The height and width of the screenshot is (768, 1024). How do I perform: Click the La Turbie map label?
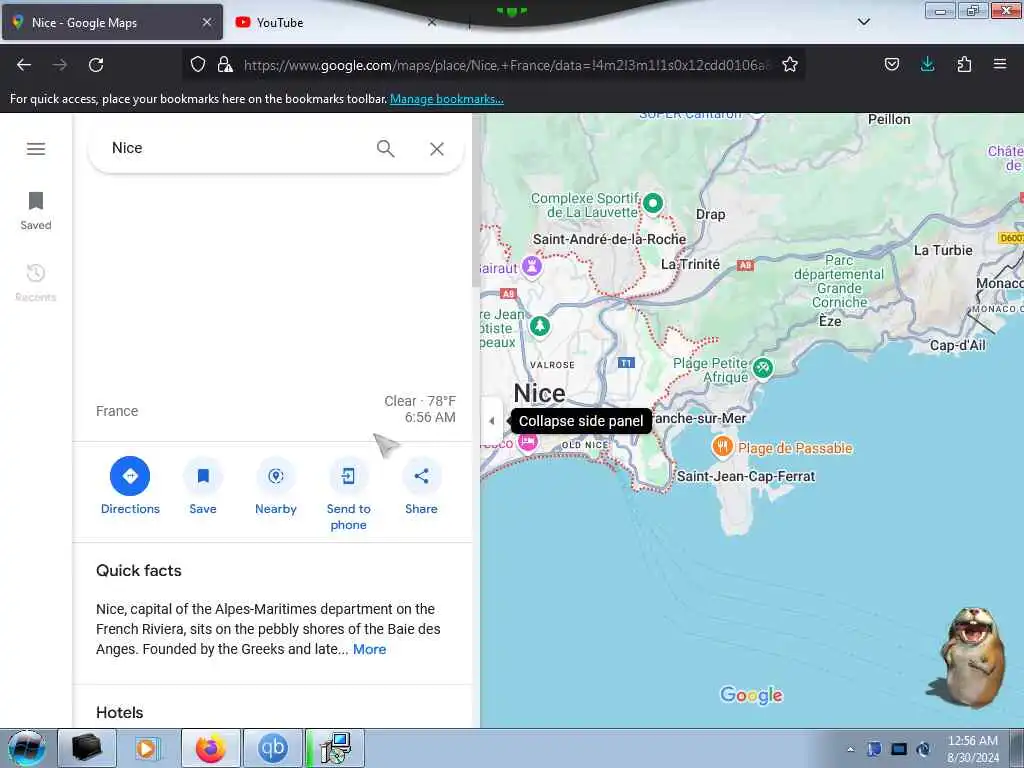943,250
